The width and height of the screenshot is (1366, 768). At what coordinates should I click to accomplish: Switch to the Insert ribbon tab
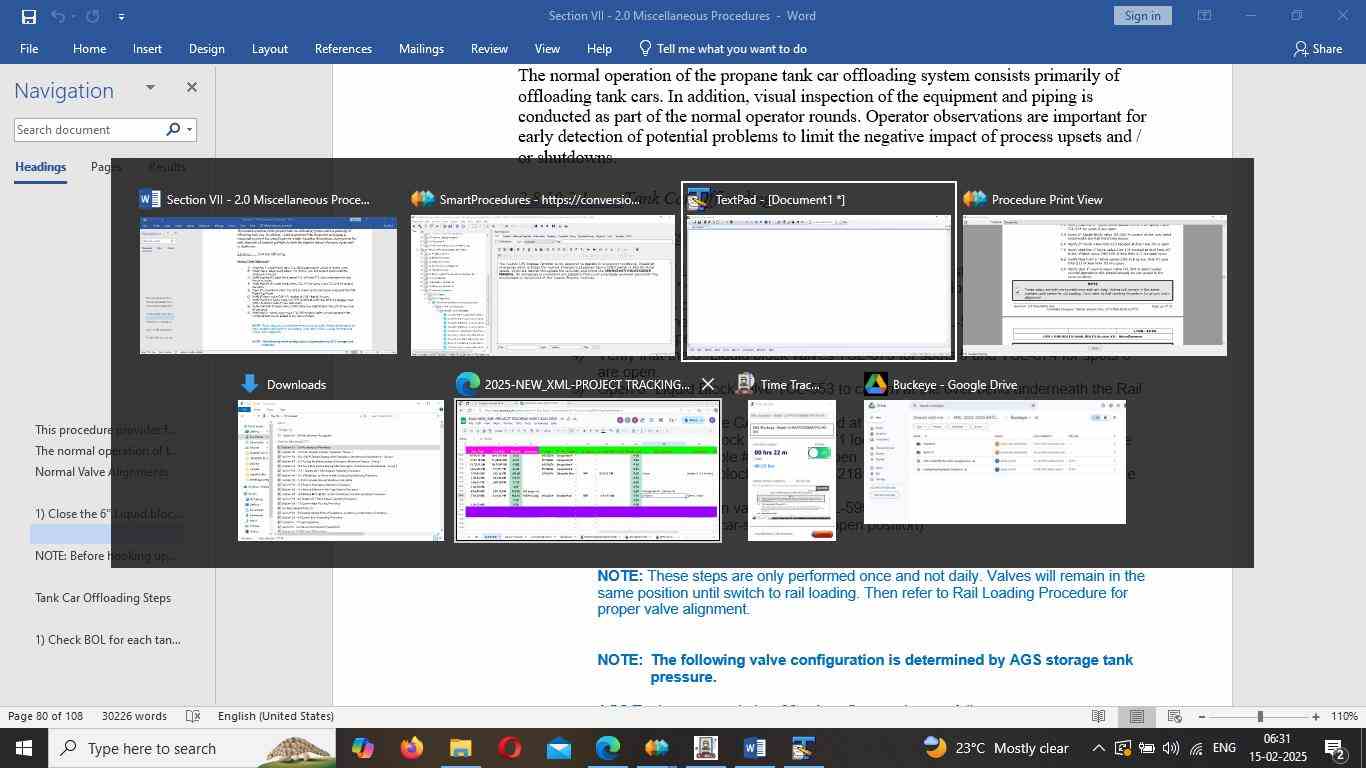(147, 48)
